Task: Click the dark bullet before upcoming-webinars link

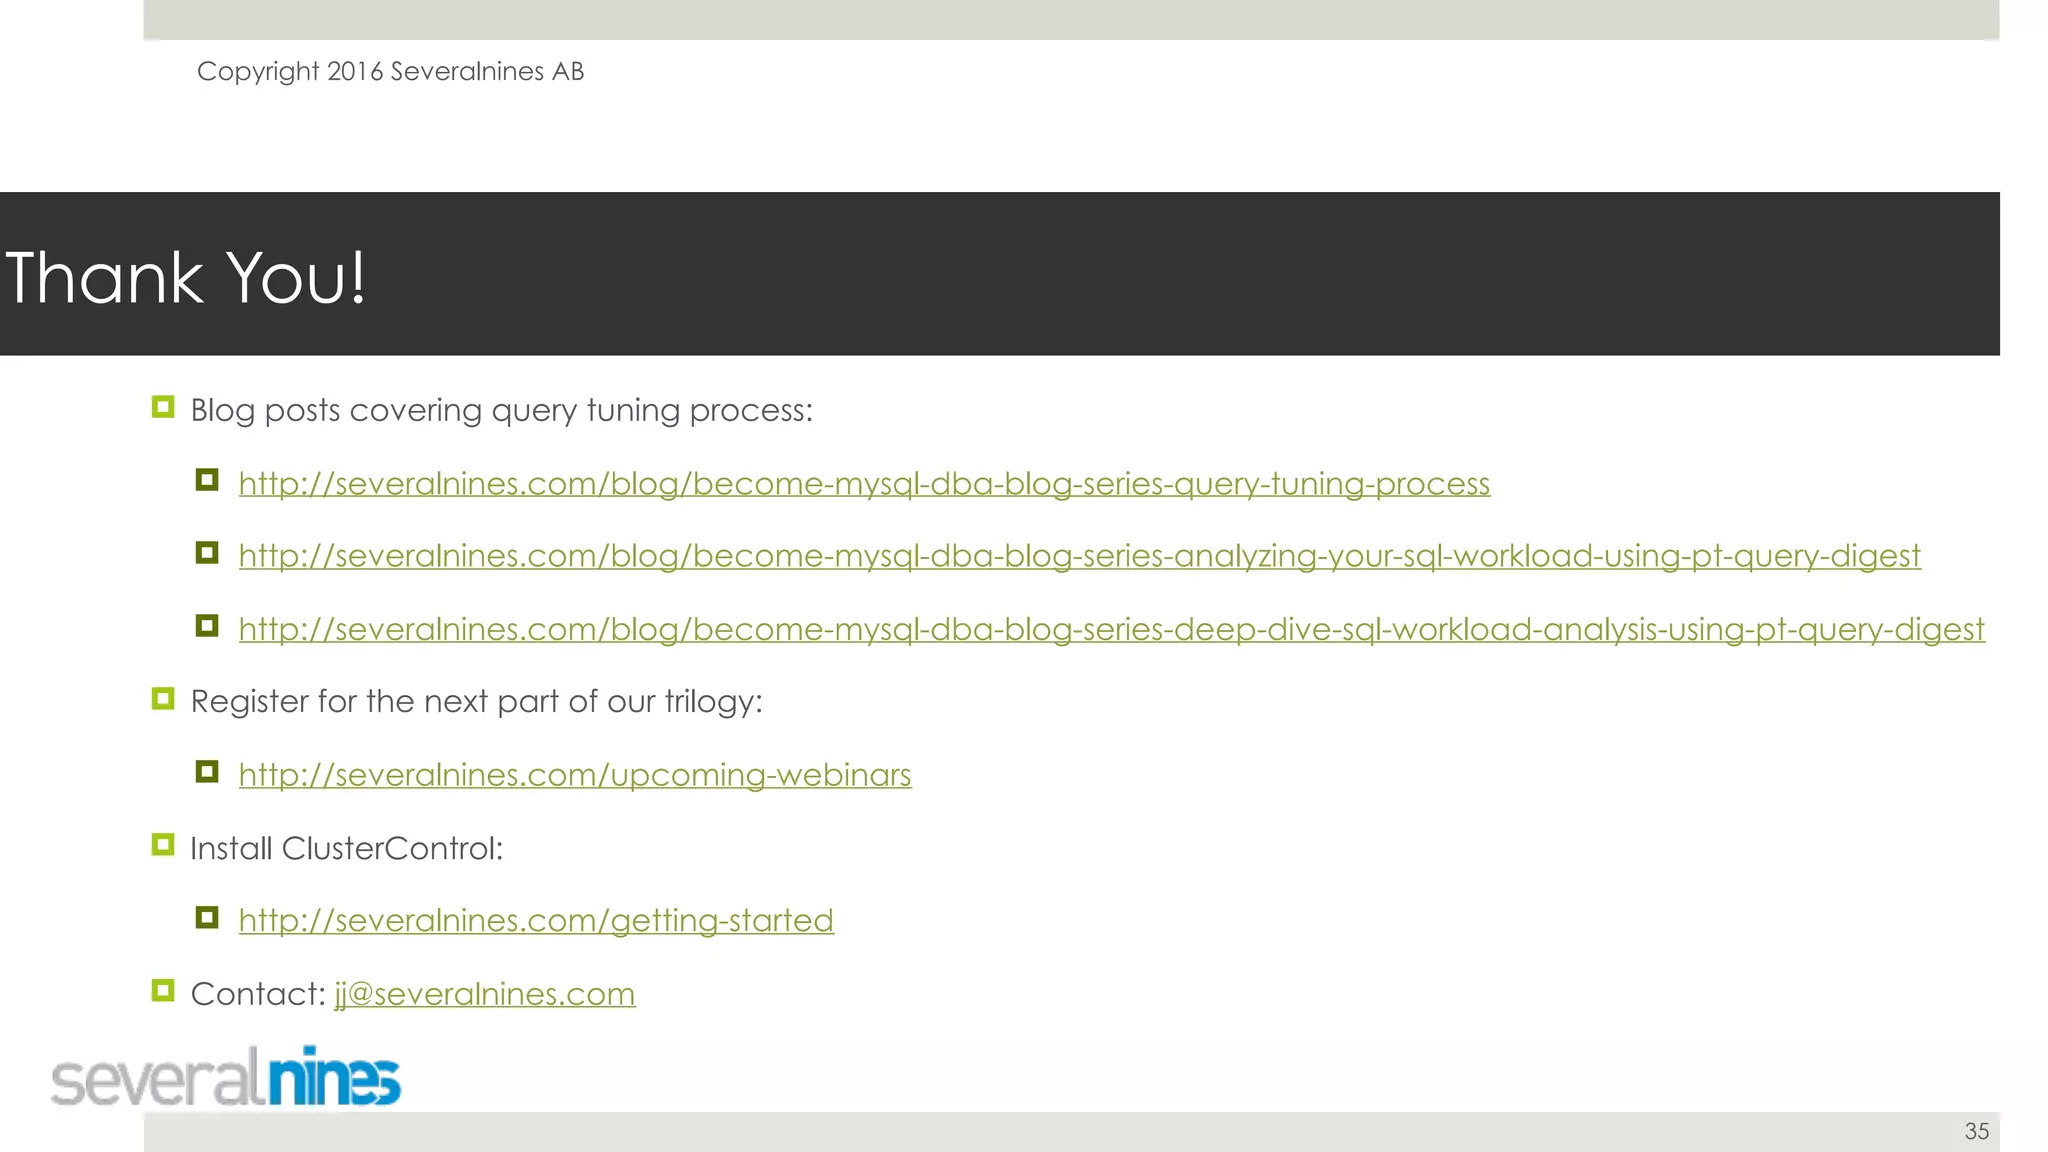Action: click(207, 771)
